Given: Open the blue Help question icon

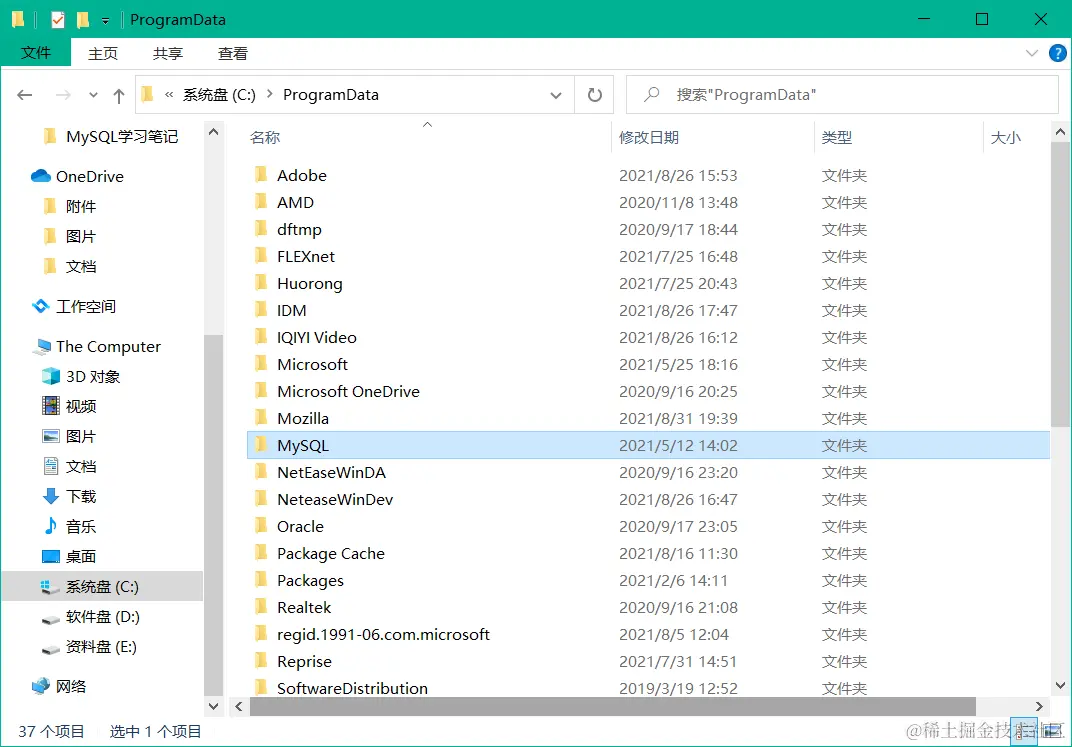Looking at the screenshot, I should click(x=1057, y=53).
